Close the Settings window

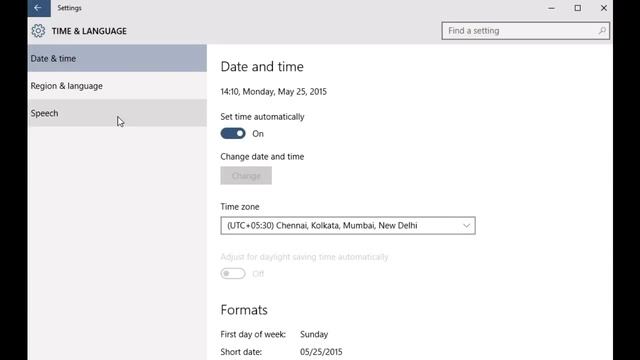604,8
